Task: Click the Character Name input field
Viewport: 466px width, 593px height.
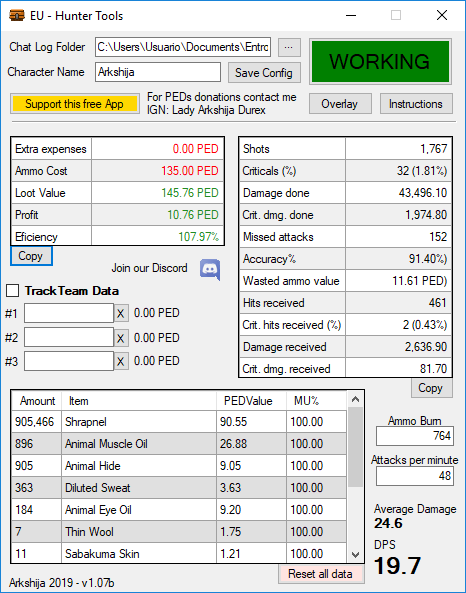Action: point(158,72)
